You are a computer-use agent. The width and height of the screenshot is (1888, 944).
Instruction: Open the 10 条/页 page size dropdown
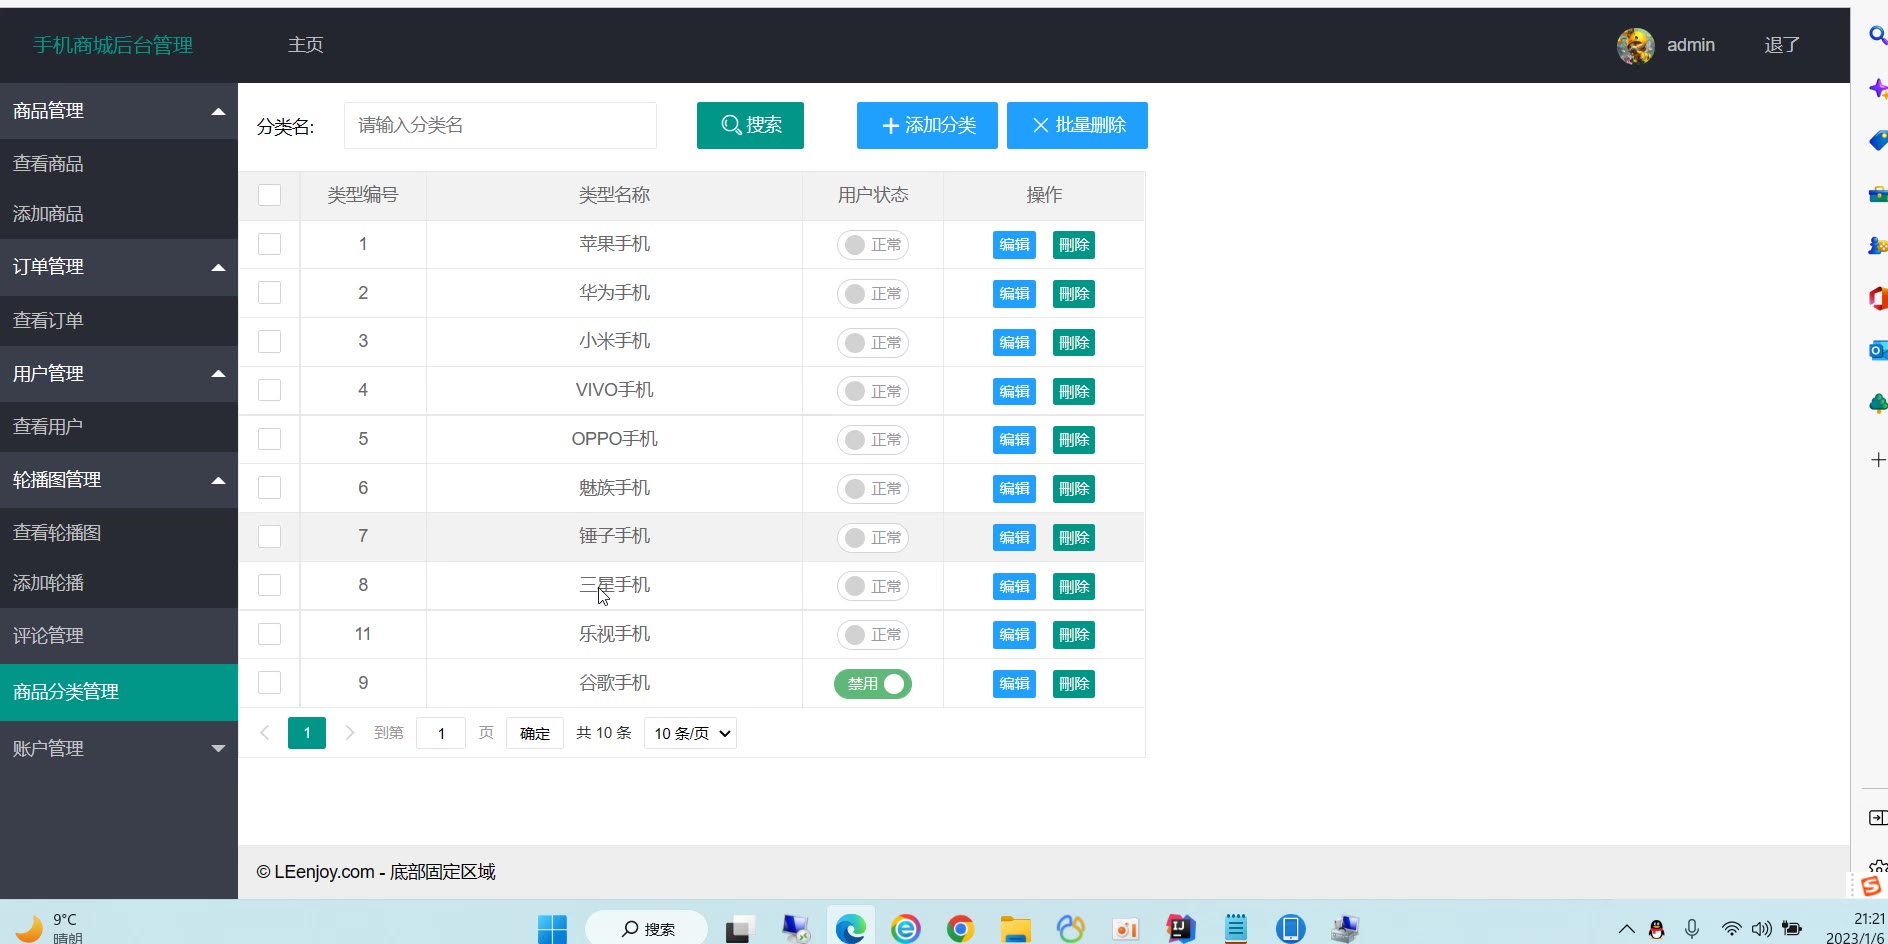coord(691,733)
